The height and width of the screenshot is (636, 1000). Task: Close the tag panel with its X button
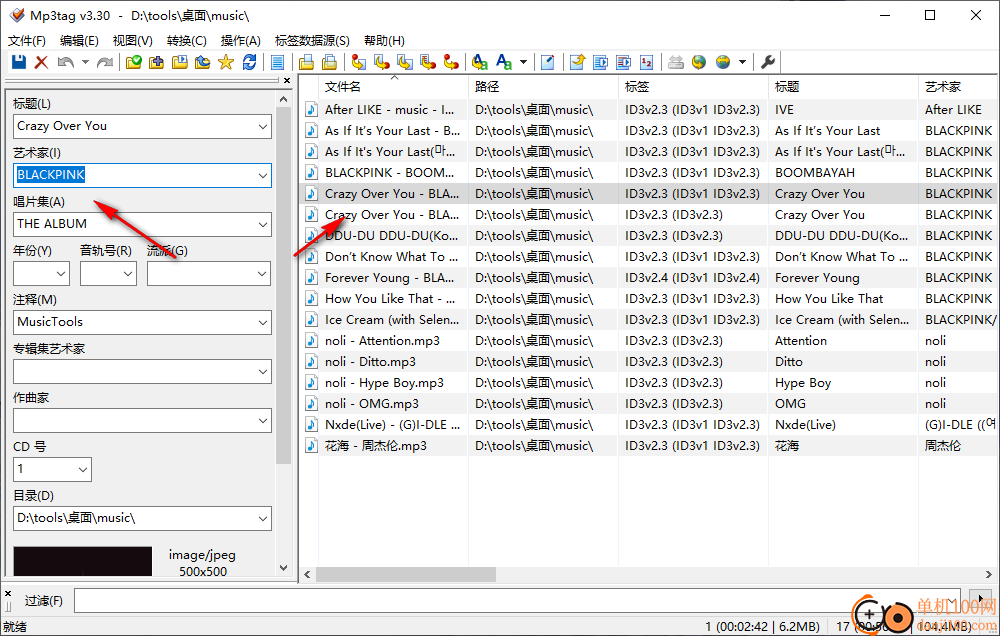[x=286, y=80]
